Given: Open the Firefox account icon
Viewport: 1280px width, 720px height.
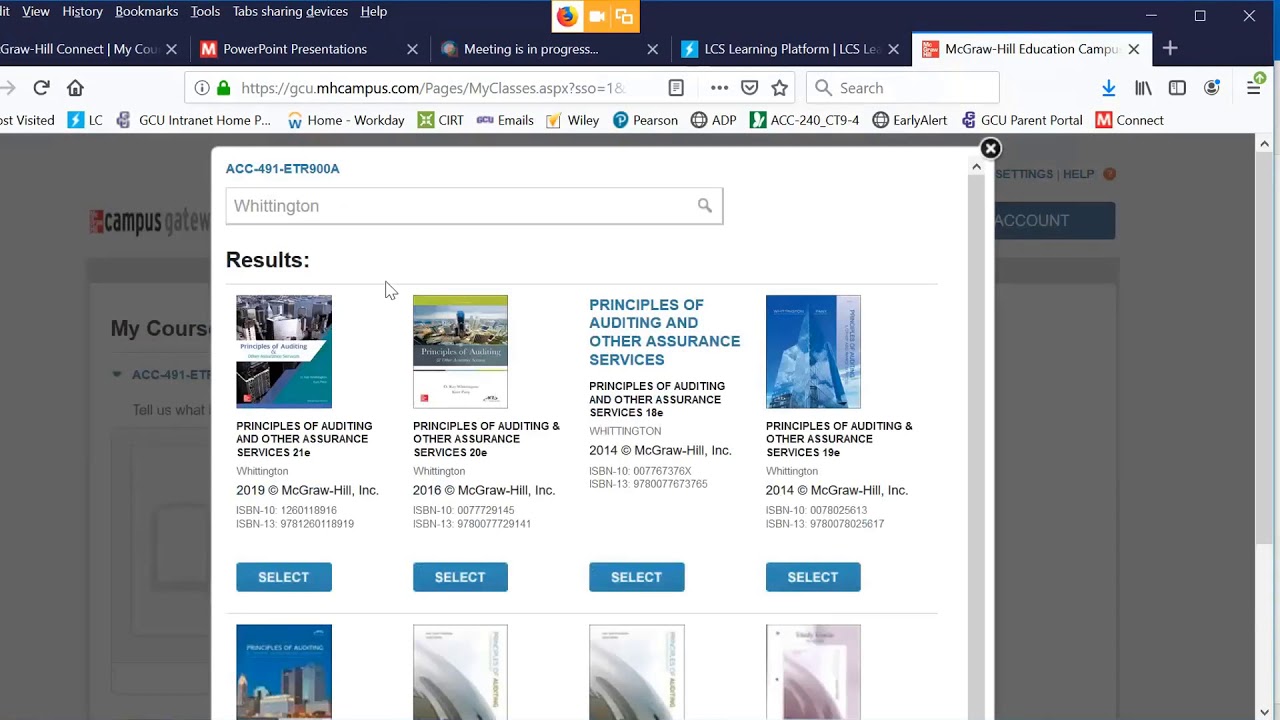Looking at the screenshot, I should (x=1212, y=88).
